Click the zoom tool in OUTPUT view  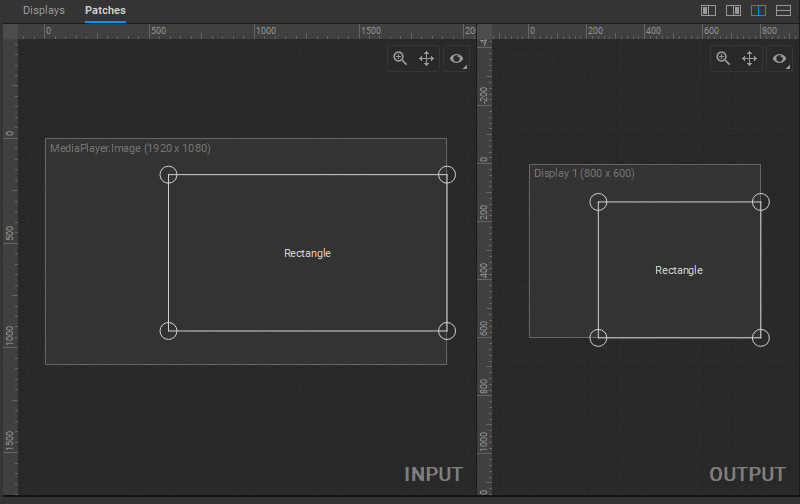click(723, 59)
